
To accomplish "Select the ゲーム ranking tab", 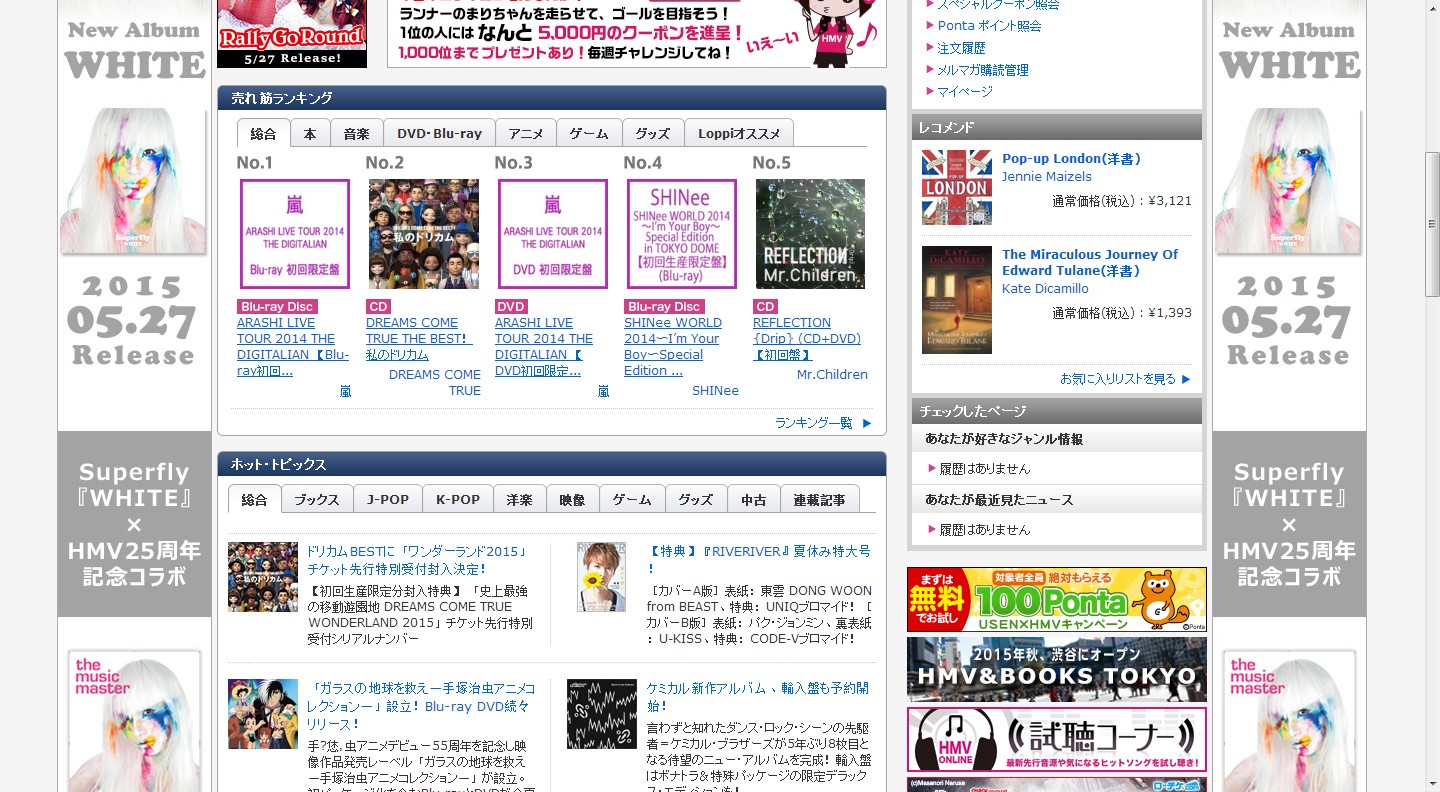I will (x=589, y=133).
